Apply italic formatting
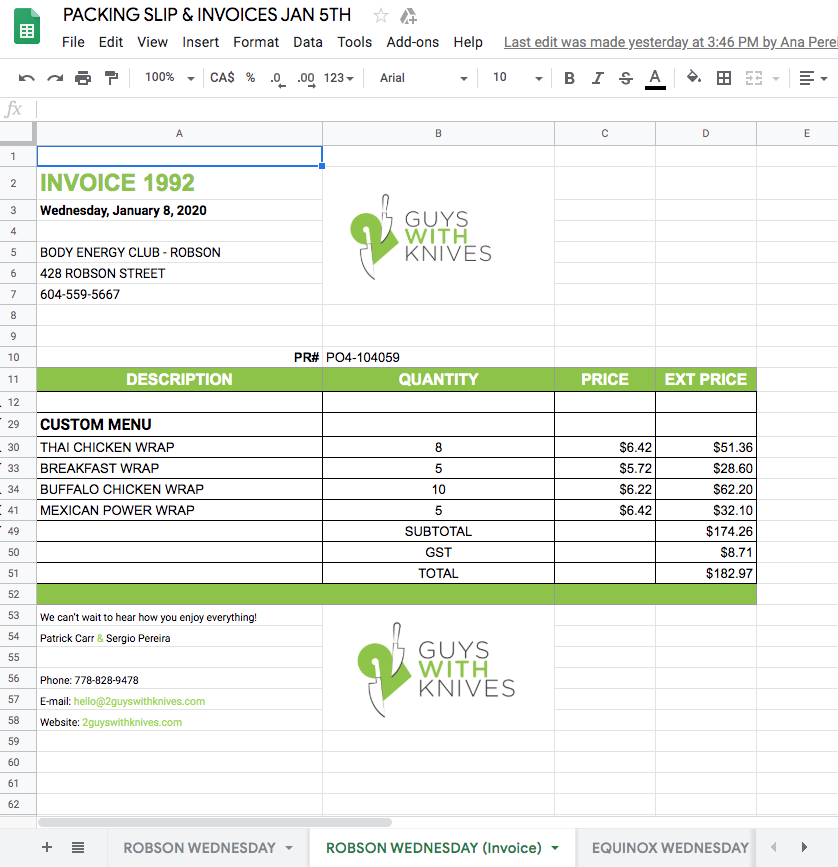Viewport: 838px width, 867px height. [x=598, y=78]
